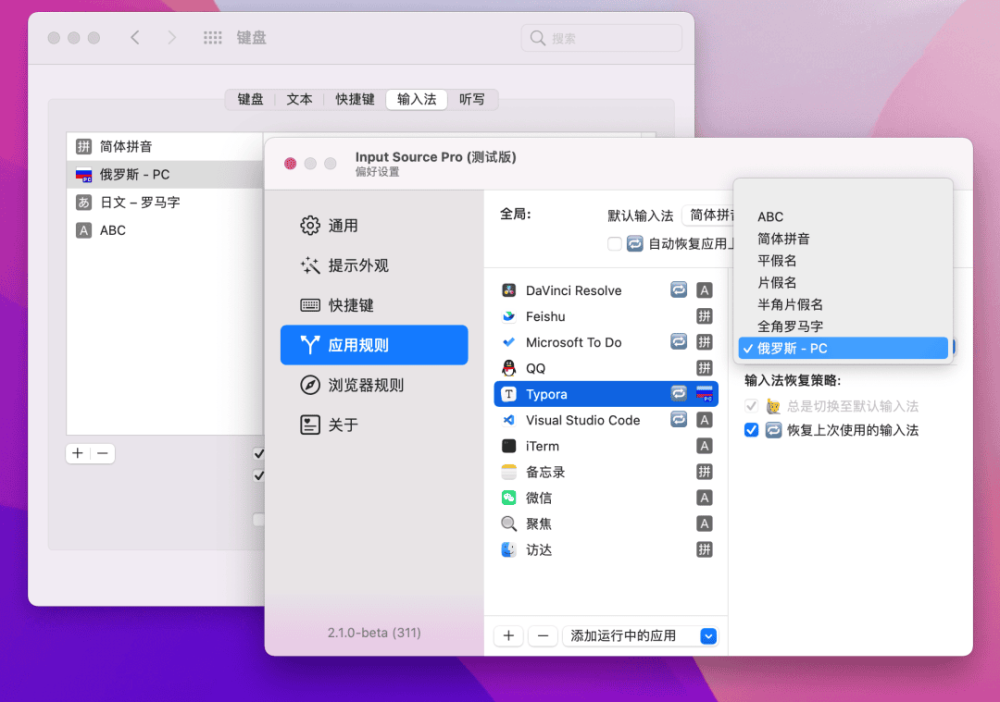Select 应用规则 in the sidebar

(x=374, y=345)
